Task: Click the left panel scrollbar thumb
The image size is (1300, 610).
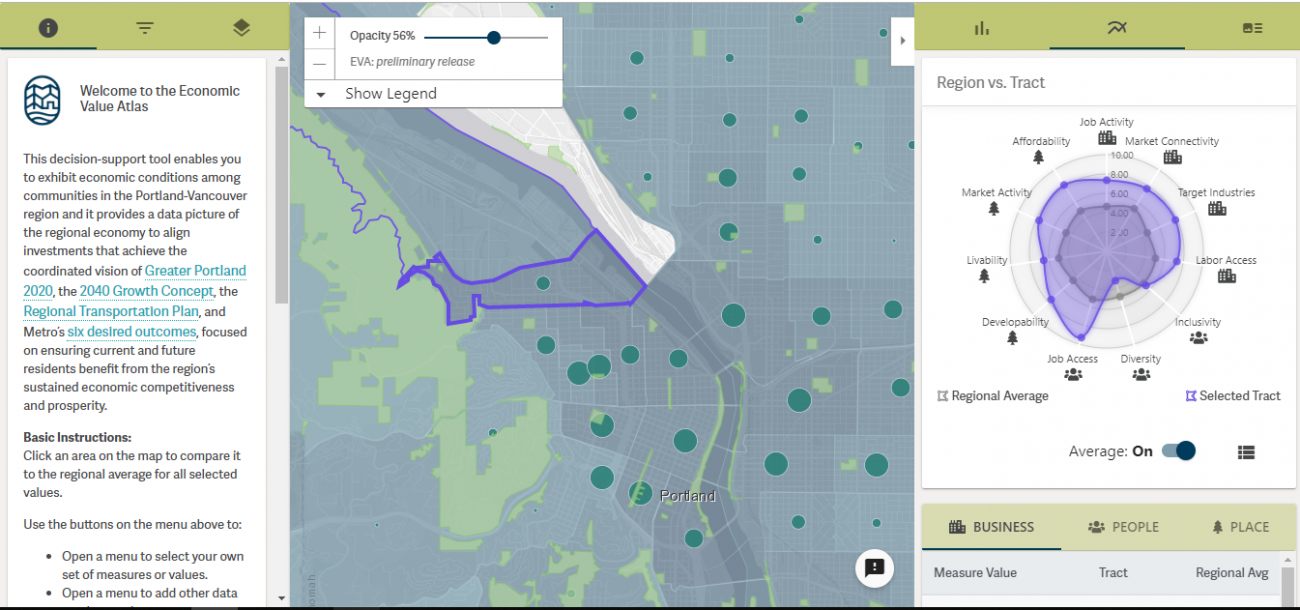Action: point(282,185)
